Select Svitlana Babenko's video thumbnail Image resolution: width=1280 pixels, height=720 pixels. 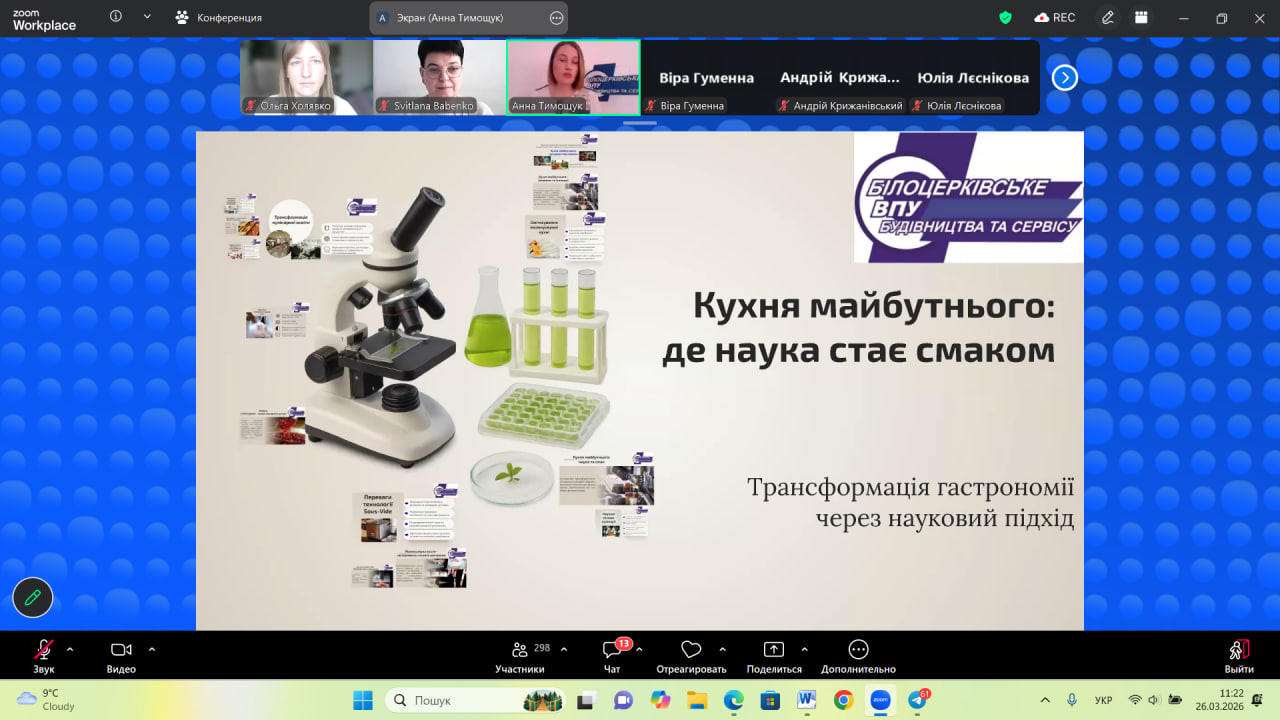tap(439, 77)
